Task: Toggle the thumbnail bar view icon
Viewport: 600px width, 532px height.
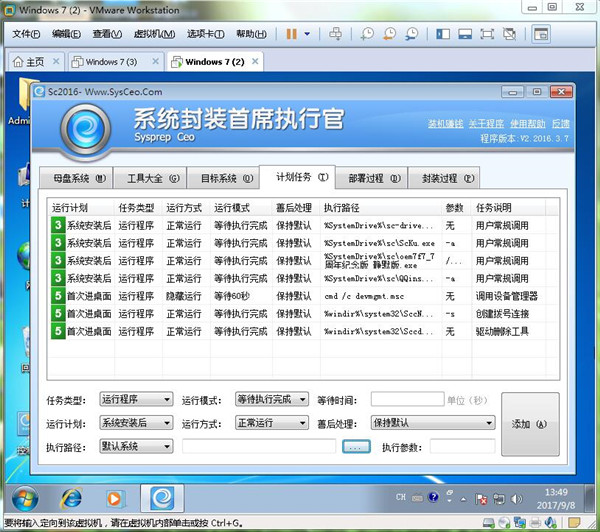Action: (x=465, y=34)
